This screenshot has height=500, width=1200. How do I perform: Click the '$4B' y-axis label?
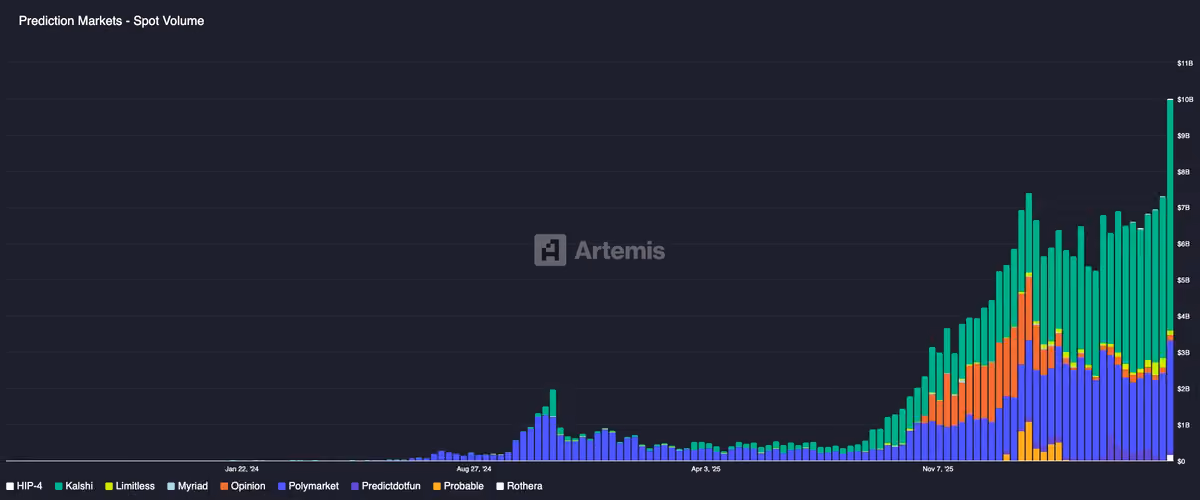tap(1183, 316)
